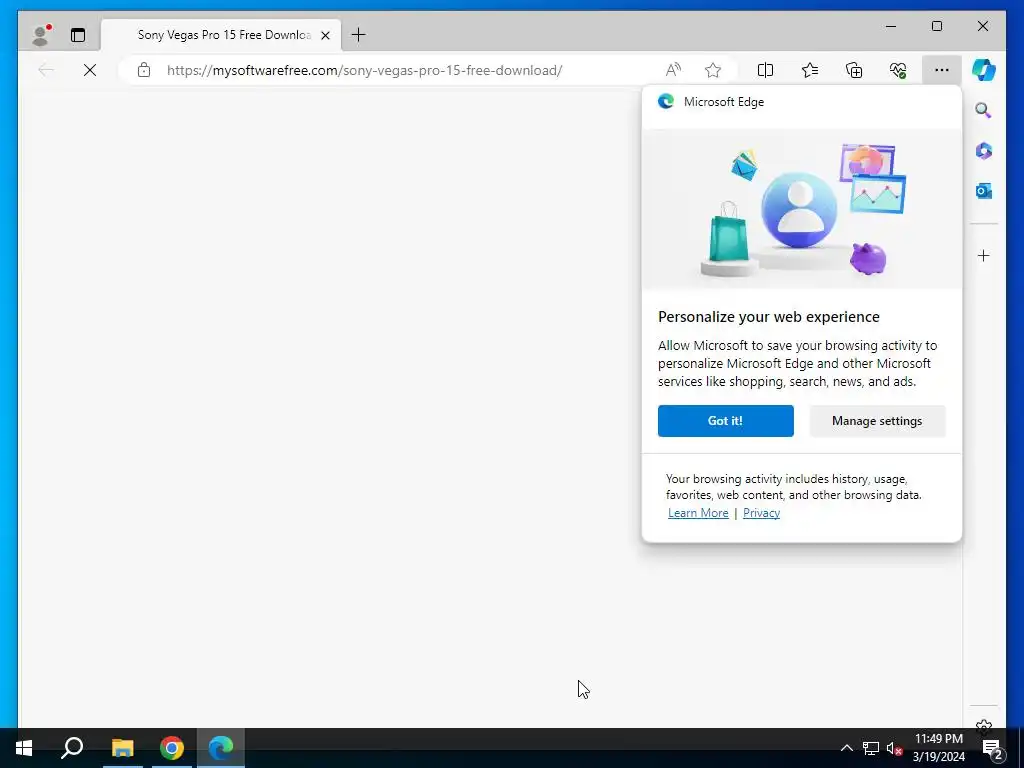
Task: Minimize the Edge window
Action: pos(891,26)
